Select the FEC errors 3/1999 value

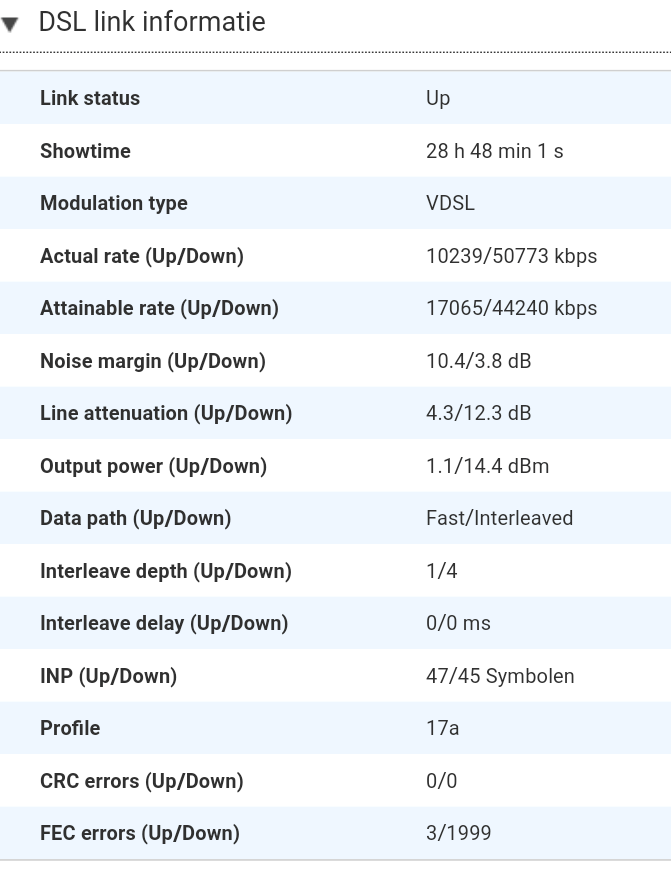(458, 833)
